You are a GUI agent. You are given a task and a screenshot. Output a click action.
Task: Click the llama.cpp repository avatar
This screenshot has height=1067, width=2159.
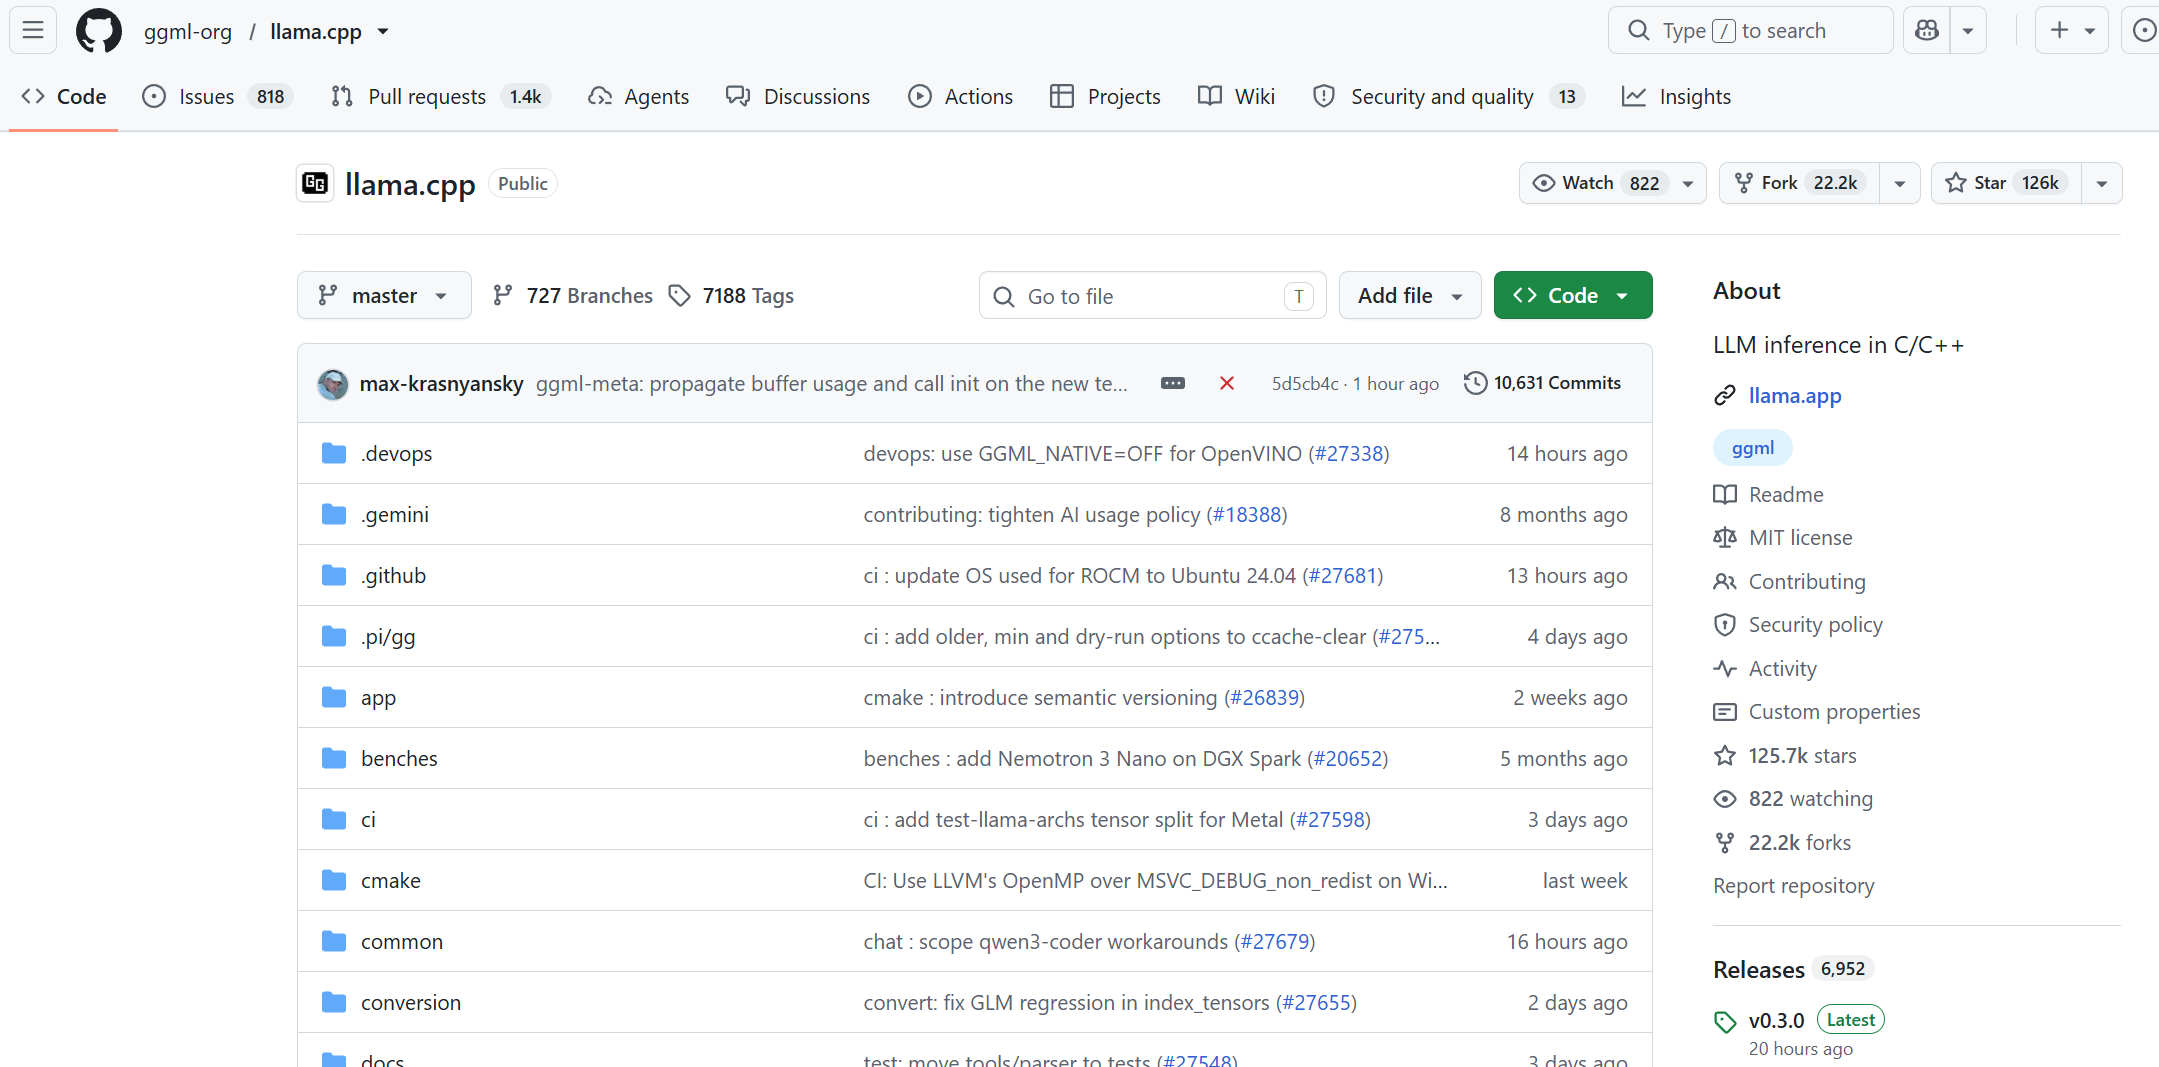315,183
